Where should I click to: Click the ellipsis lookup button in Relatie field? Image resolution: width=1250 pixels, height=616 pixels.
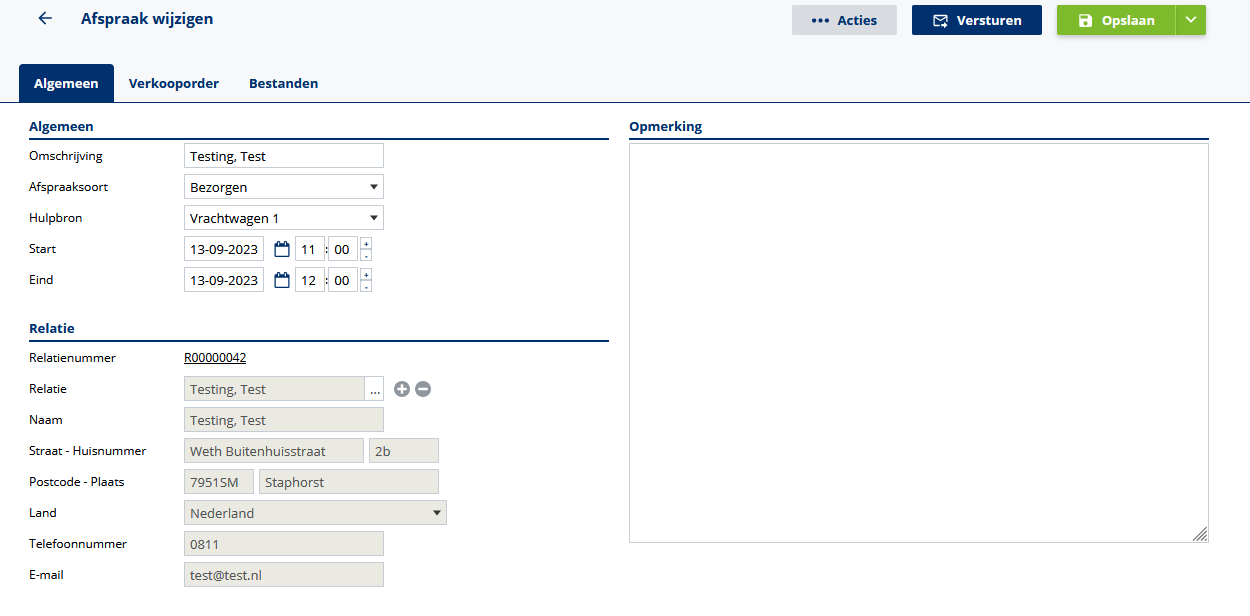pos(374,389)
